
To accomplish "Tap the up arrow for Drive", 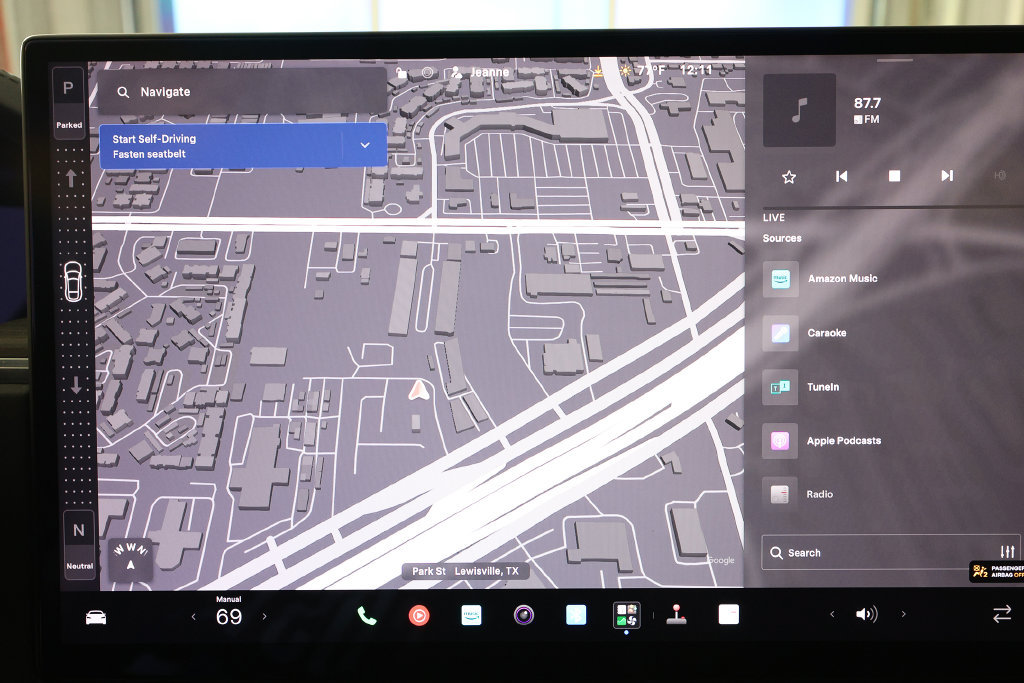I will 71,178.
